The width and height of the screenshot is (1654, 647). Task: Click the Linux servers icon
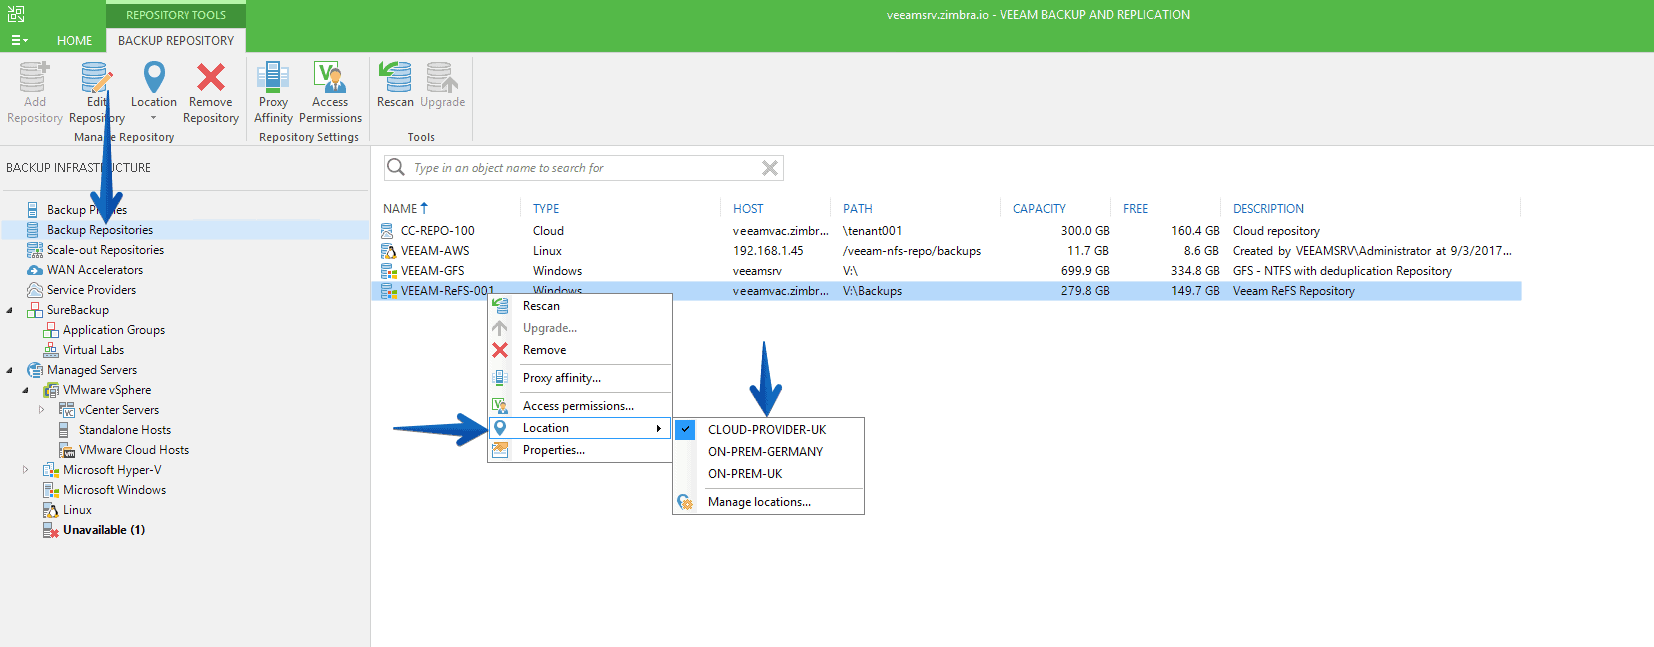pos(51,510)
